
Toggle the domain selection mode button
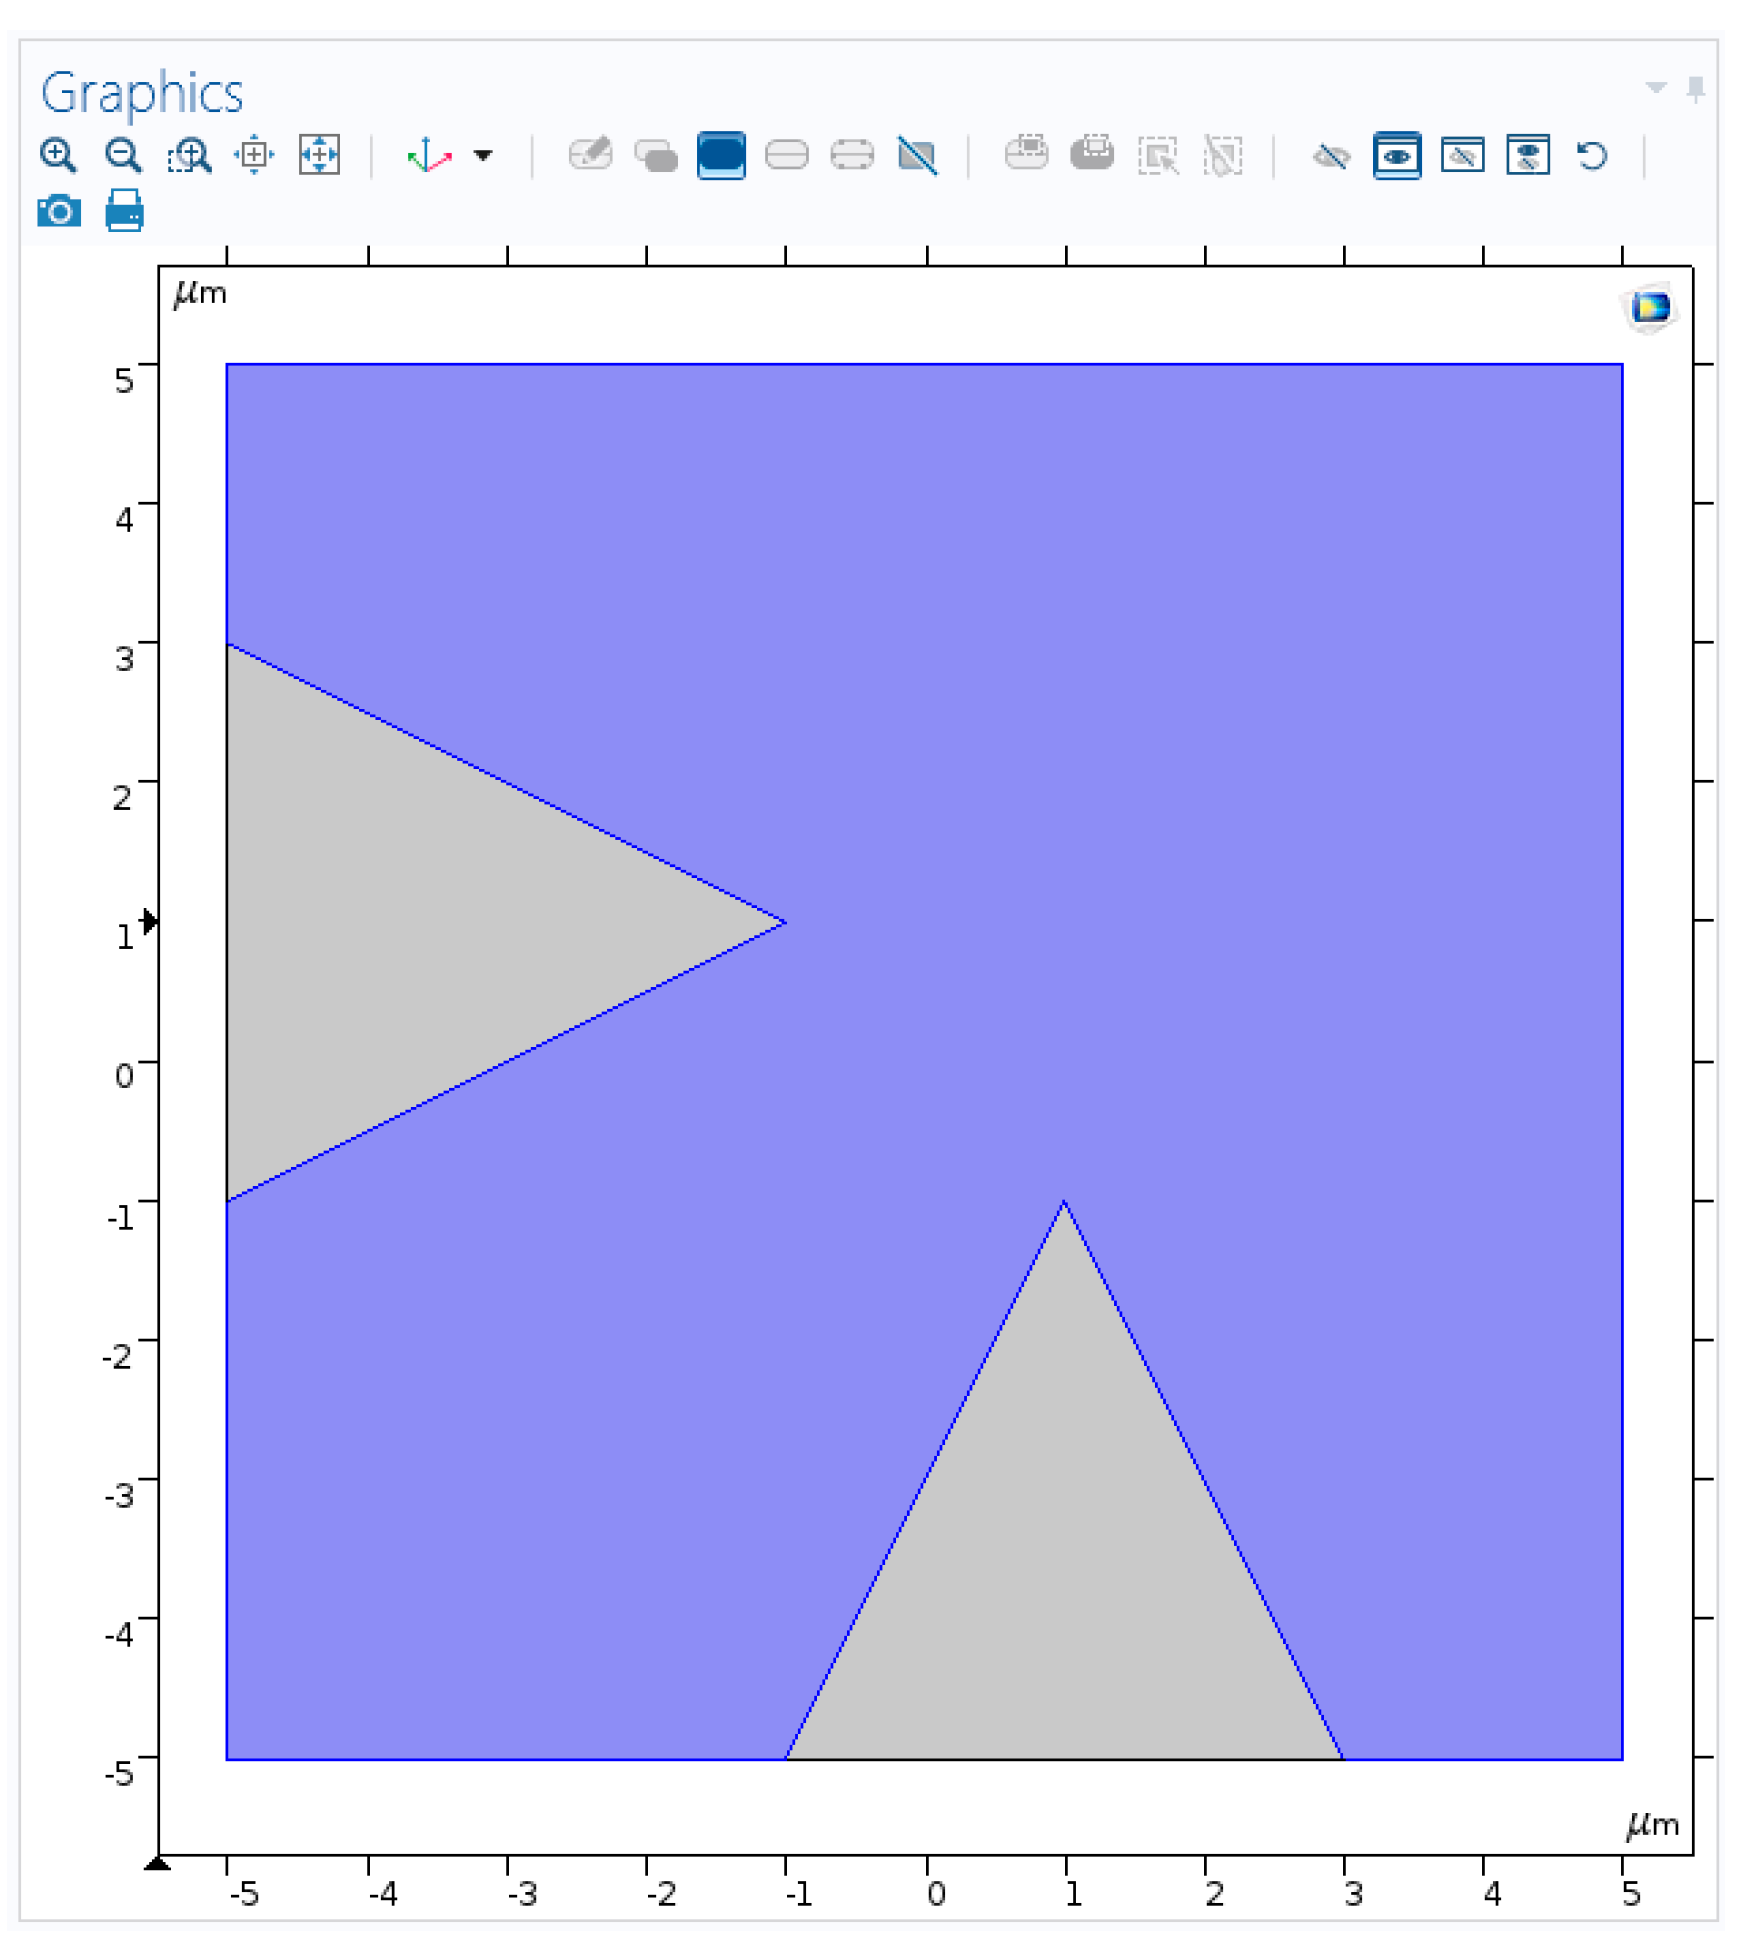coord(720,155)
